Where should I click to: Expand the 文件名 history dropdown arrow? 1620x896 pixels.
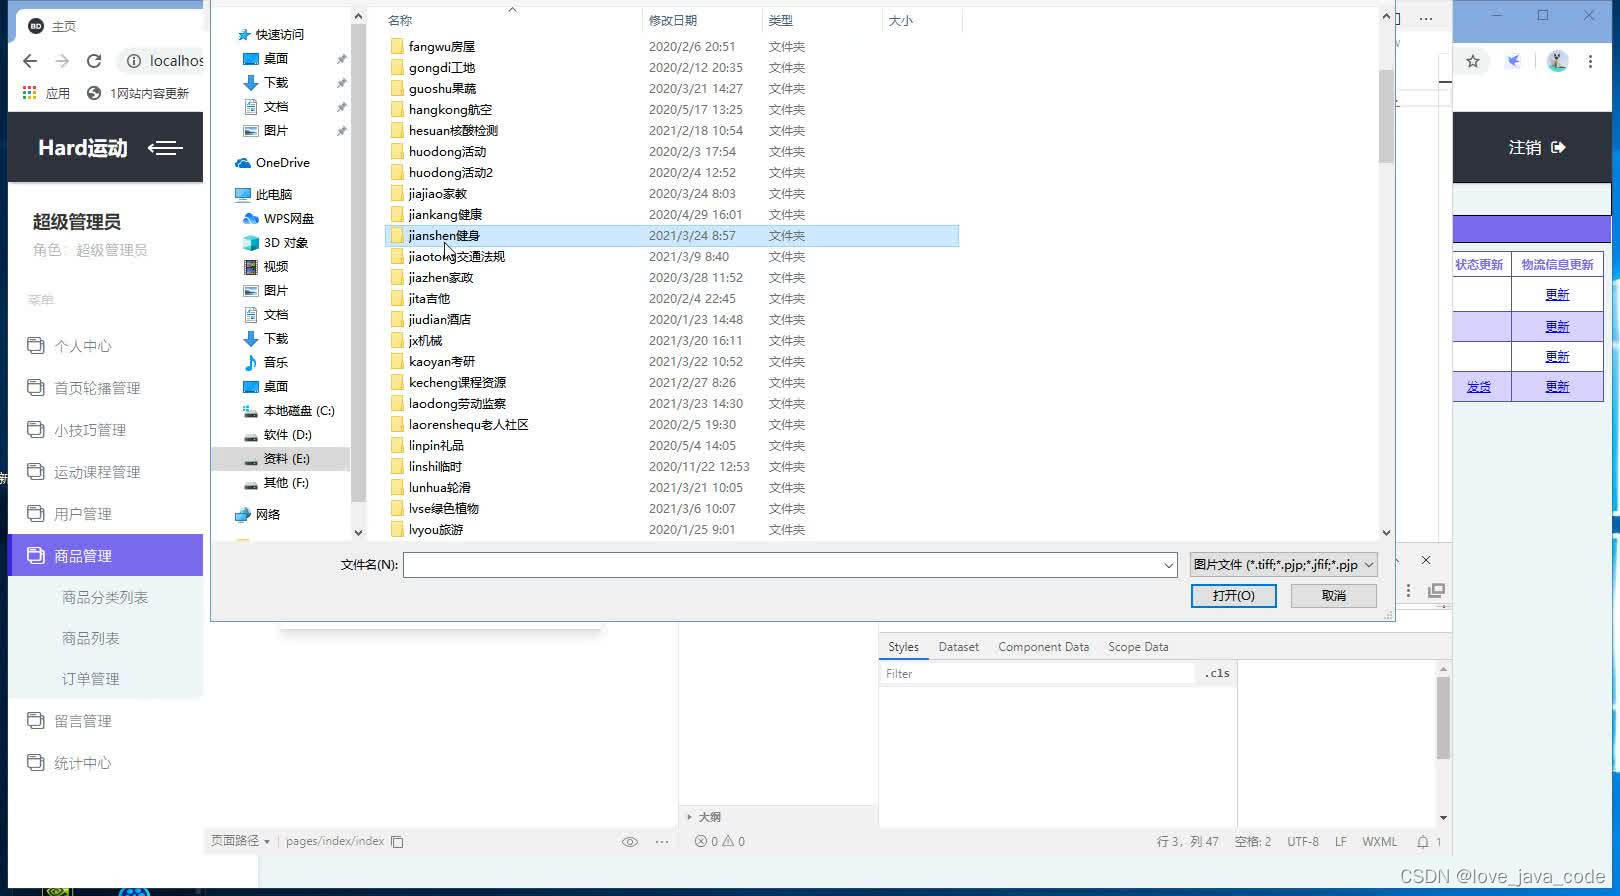tap(1168, 565)
